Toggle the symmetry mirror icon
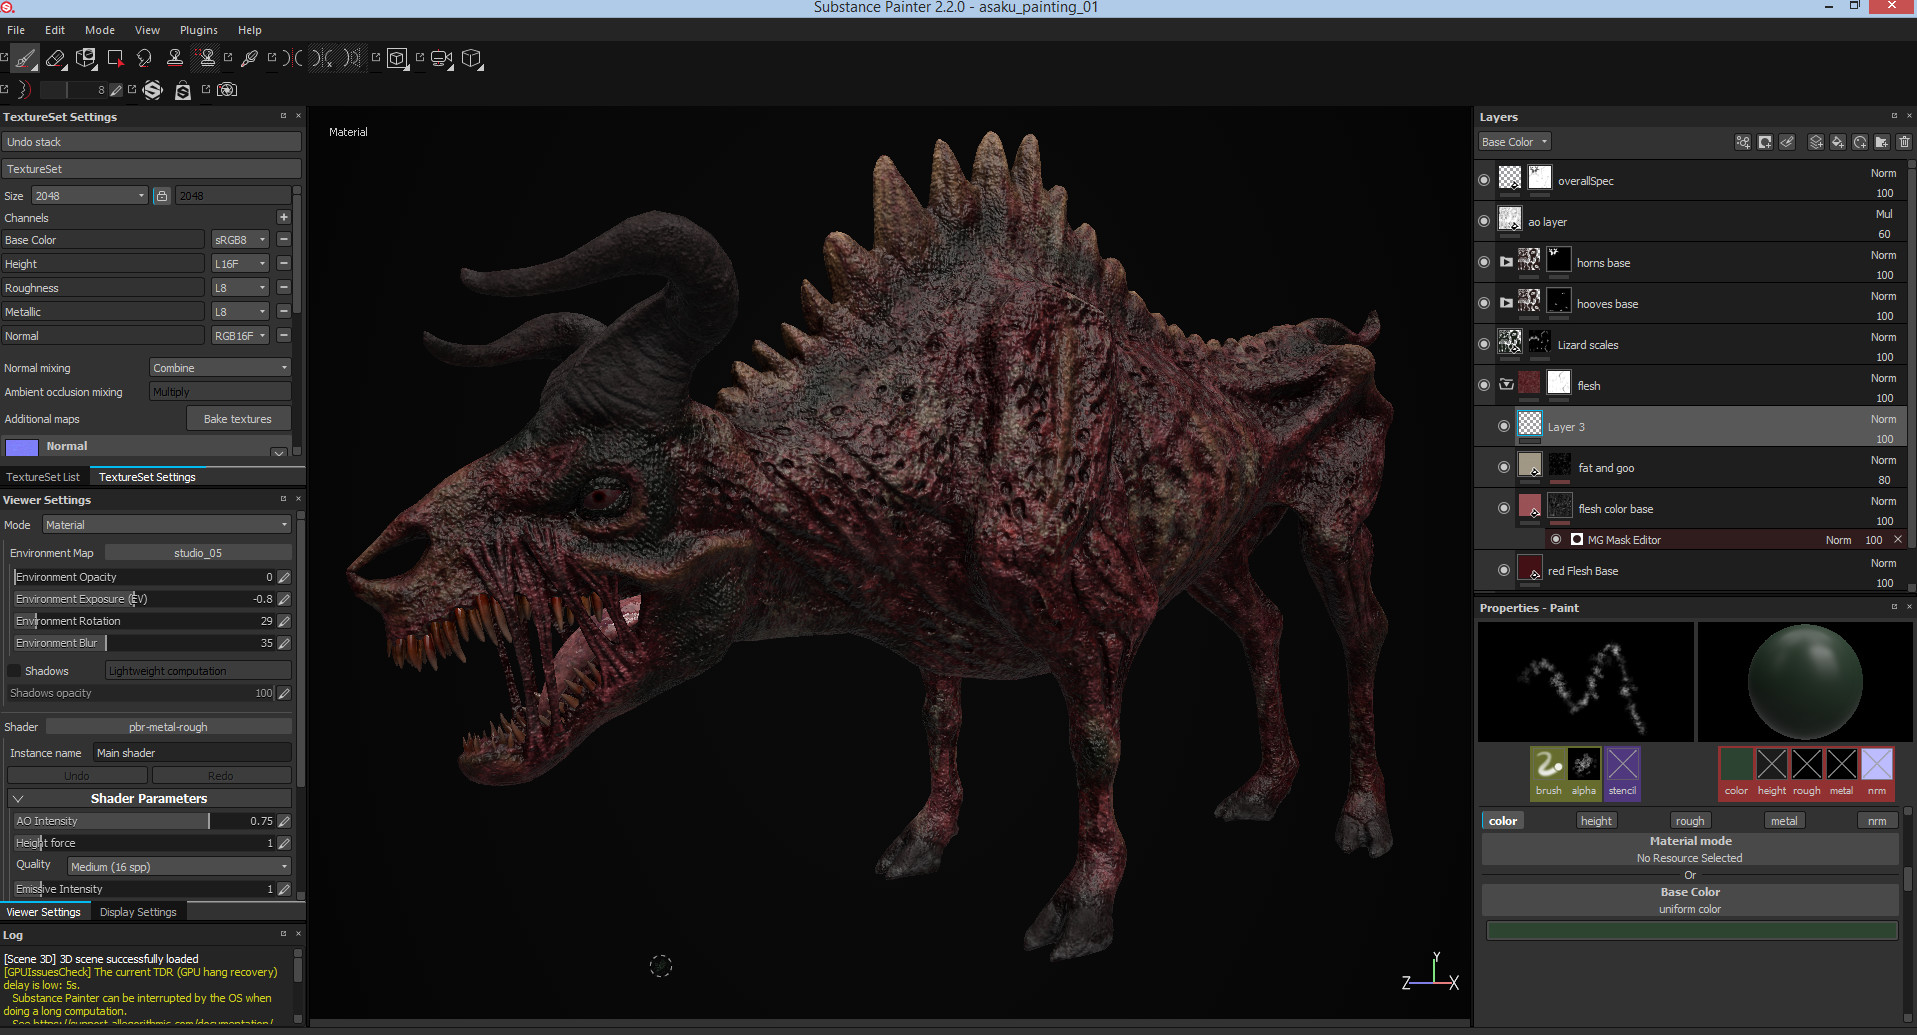Screen dimensions: 1917x1035 pyautogui.click(x=294, y=59)
